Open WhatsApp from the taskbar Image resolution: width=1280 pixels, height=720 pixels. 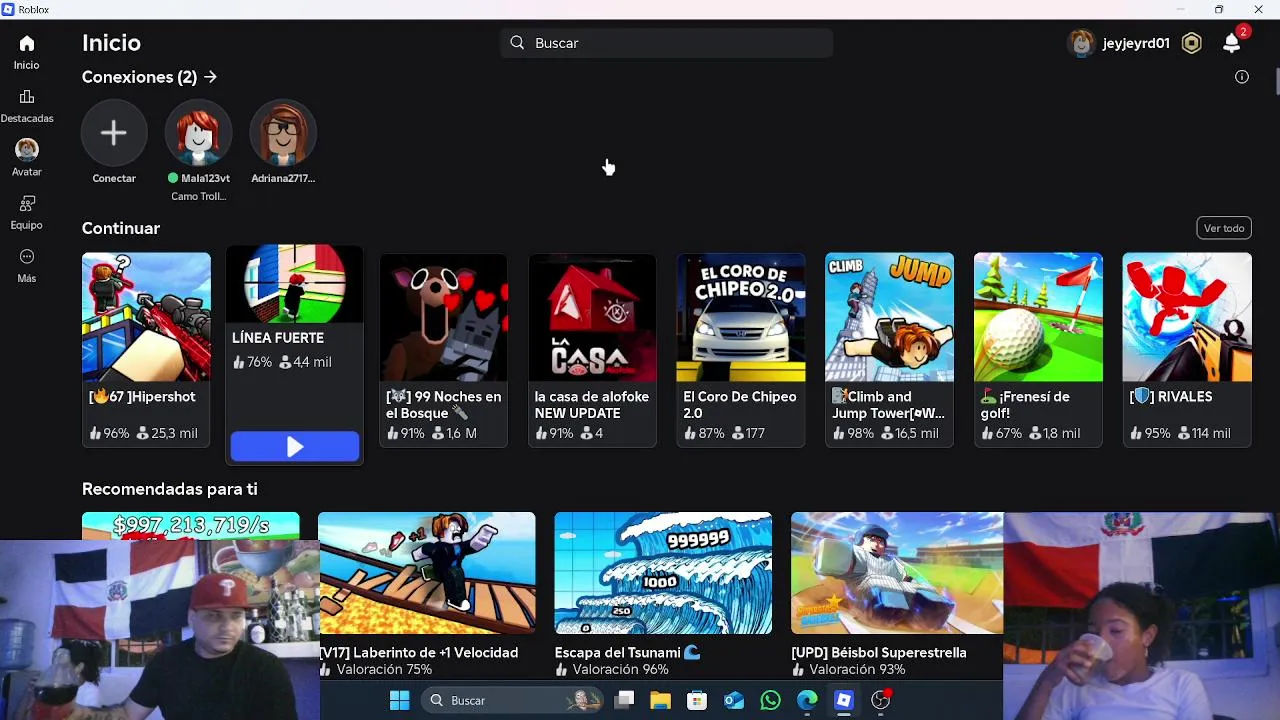770,701
